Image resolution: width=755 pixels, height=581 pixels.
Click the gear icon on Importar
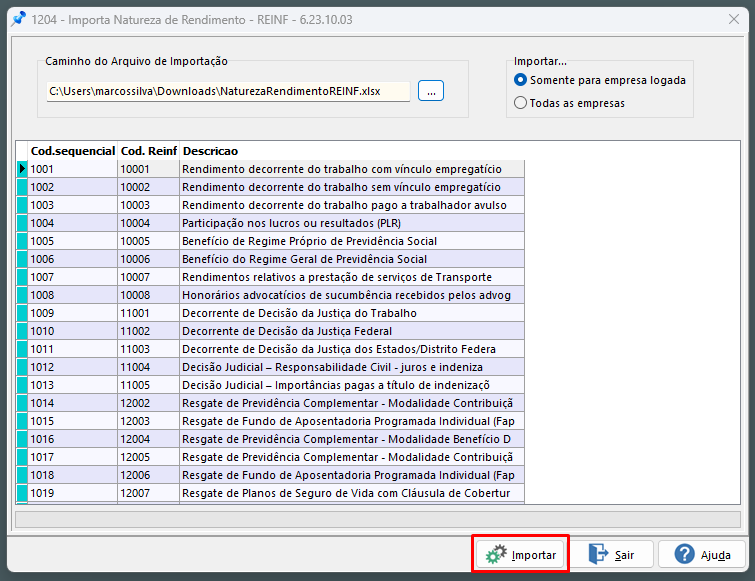pos(496,554)
